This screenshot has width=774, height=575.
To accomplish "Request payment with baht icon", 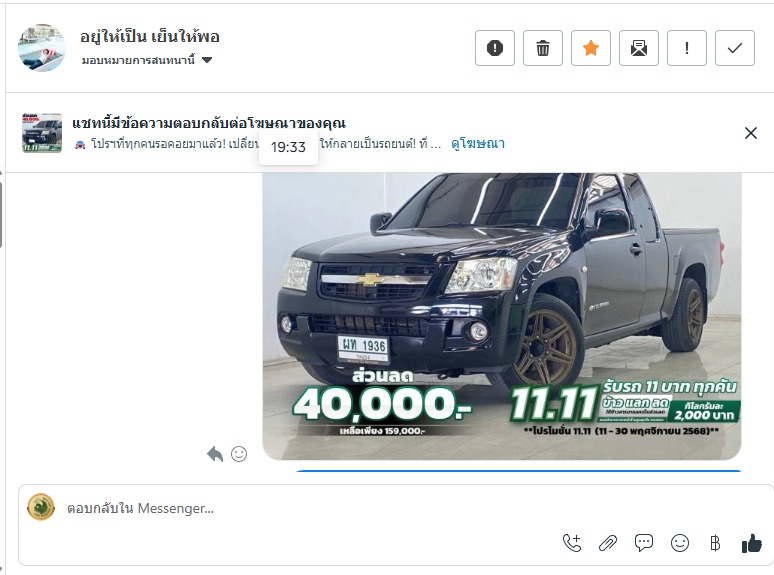I will pyautogui.click(x=715, y=543).
